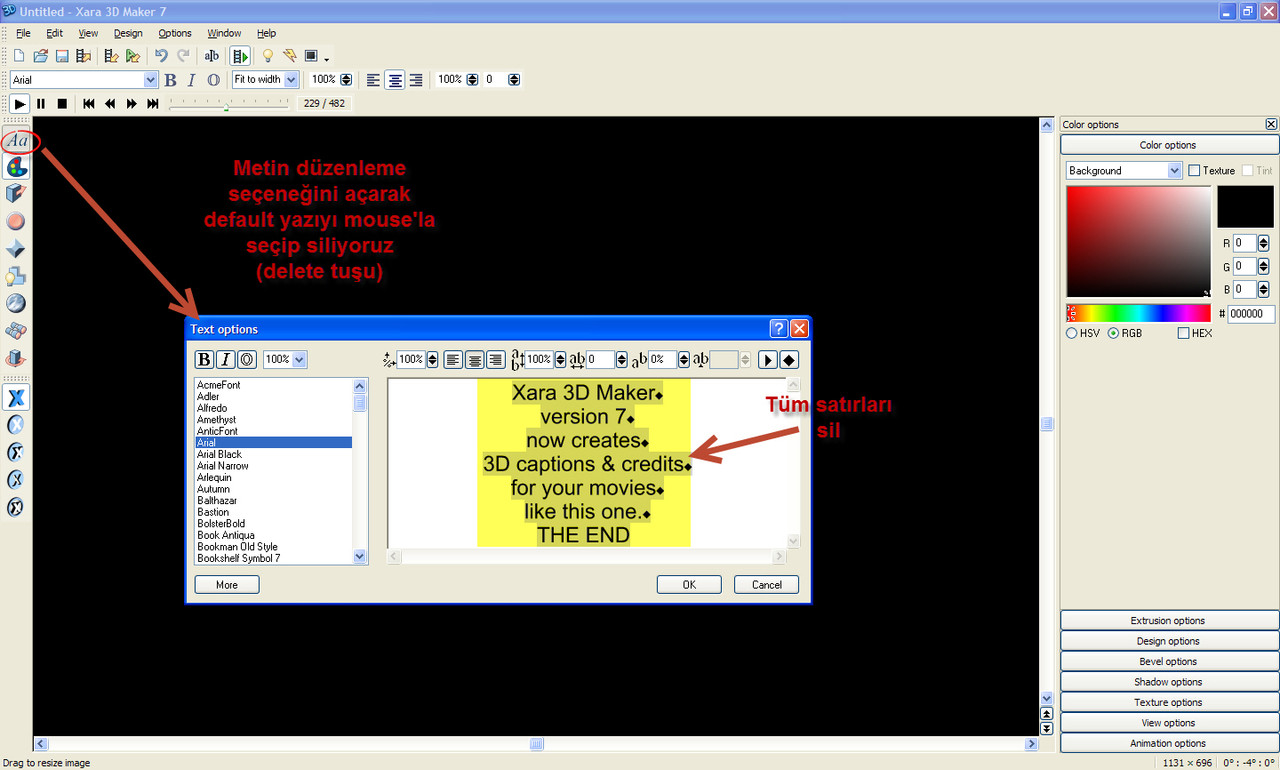Click the New document icon
This screenshot has width=1280, height=770.
[19, 56]
